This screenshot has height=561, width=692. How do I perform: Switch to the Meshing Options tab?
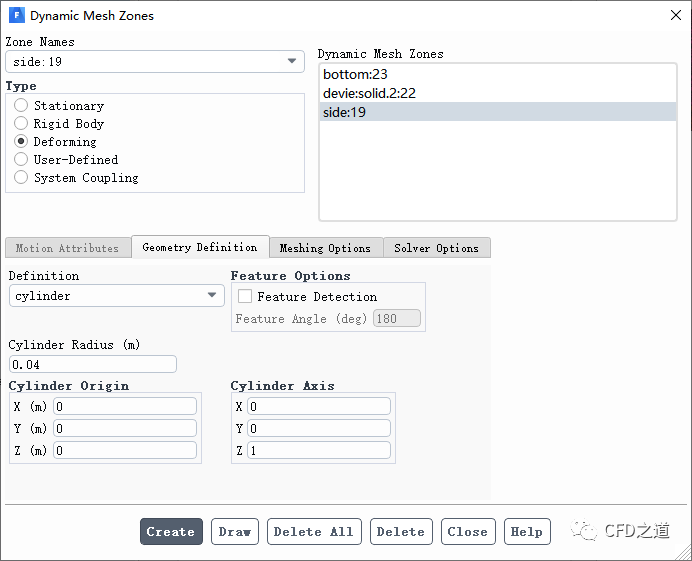[325, 248]
